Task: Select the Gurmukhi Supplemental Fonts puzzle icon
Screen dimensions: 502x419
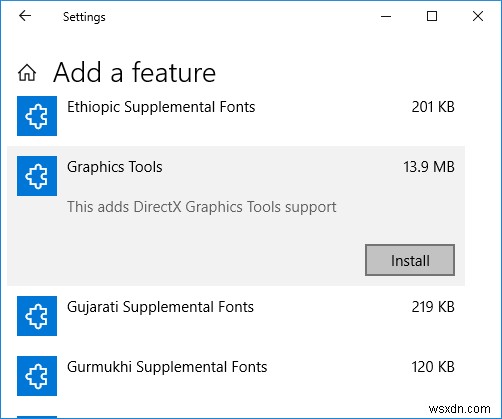Action: (37, 376)
